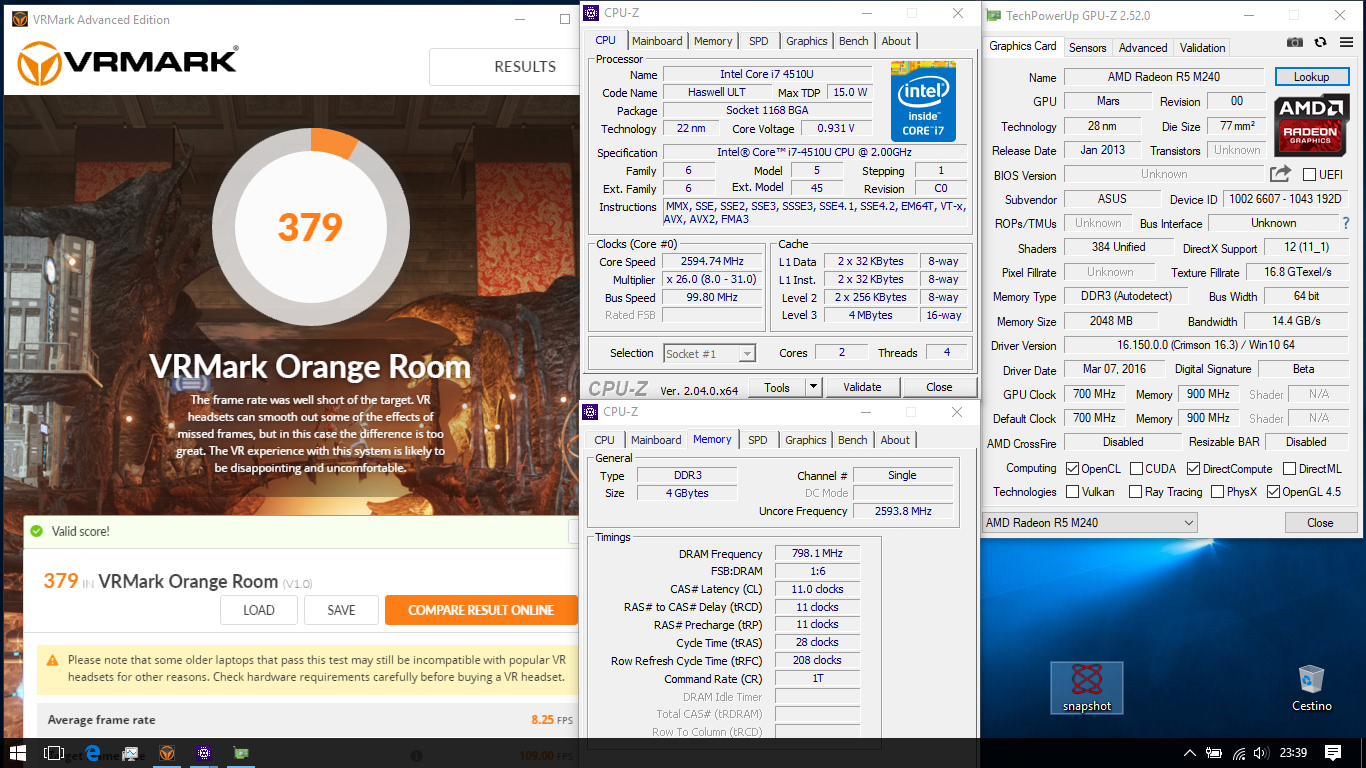Click the Wi-Fi network tray icon

[1239, 753]
